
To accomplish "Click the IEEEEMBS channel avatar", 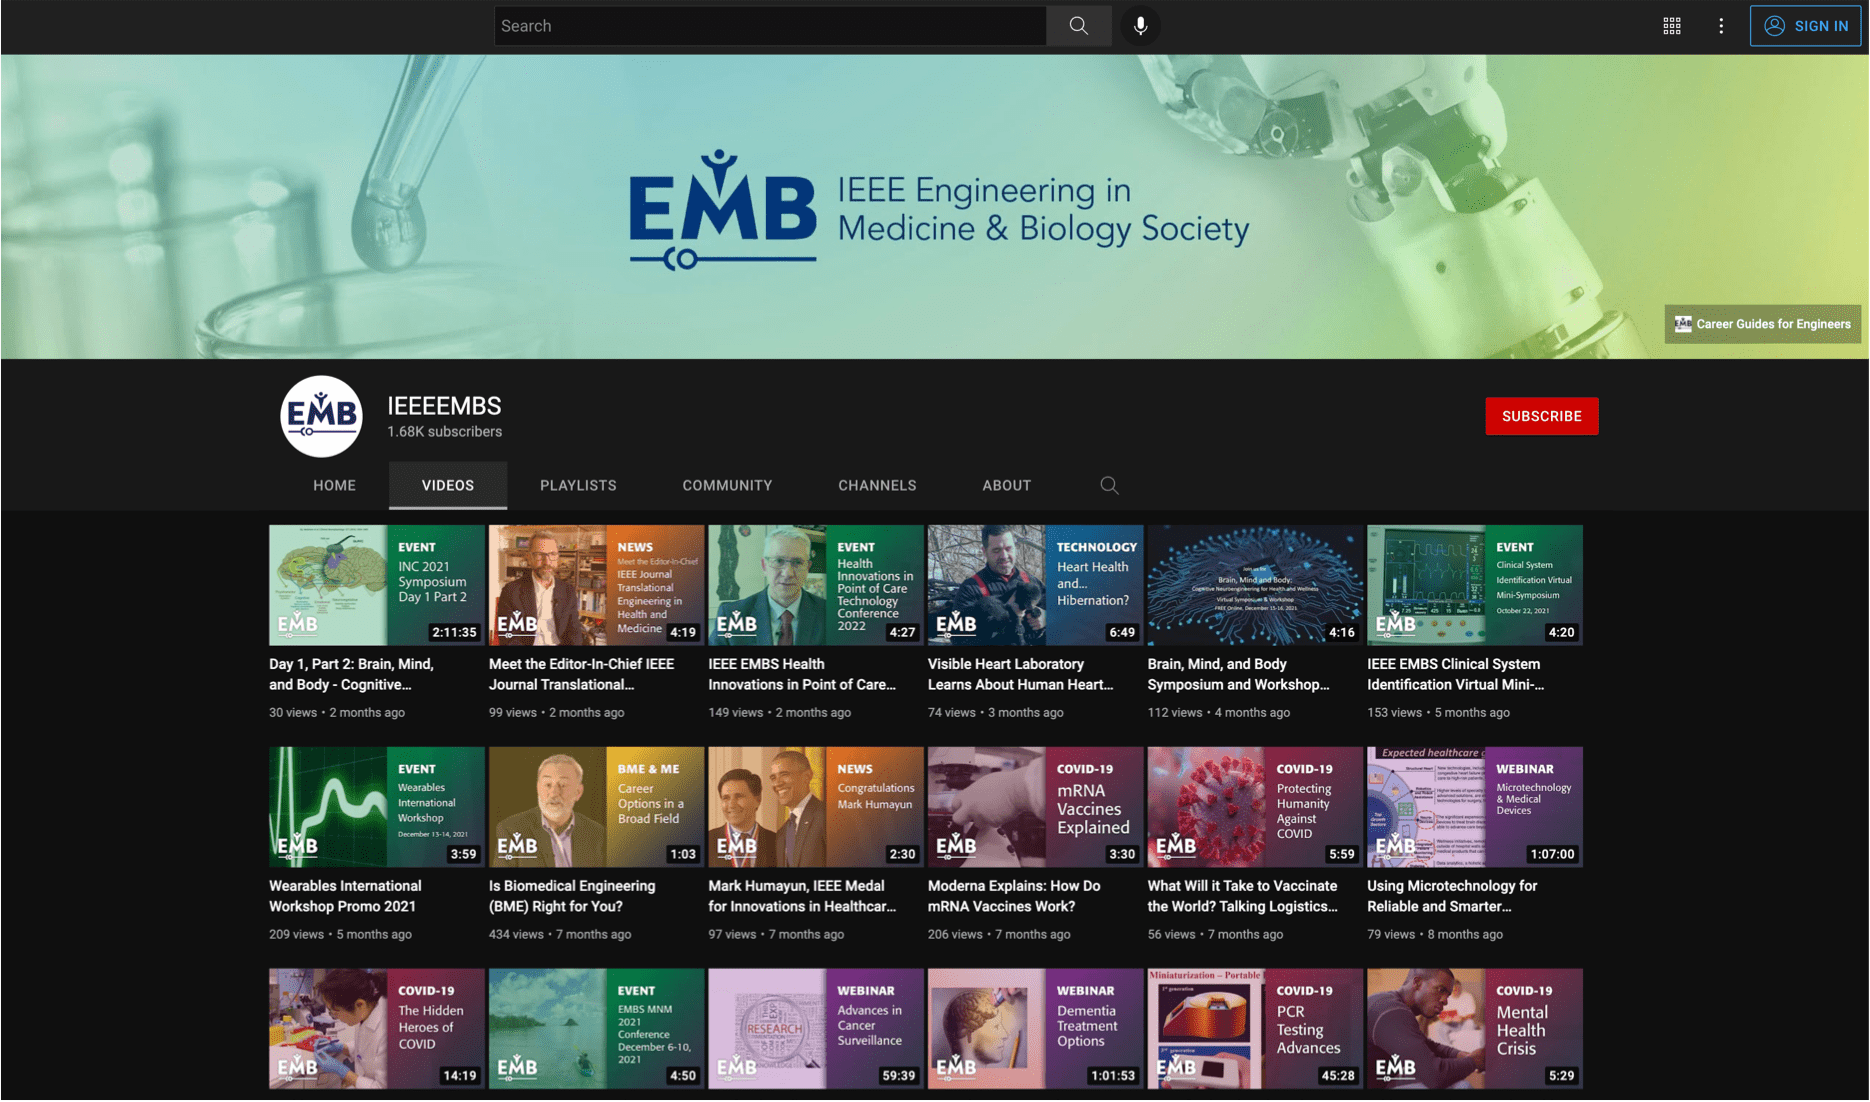I will 321,416.
